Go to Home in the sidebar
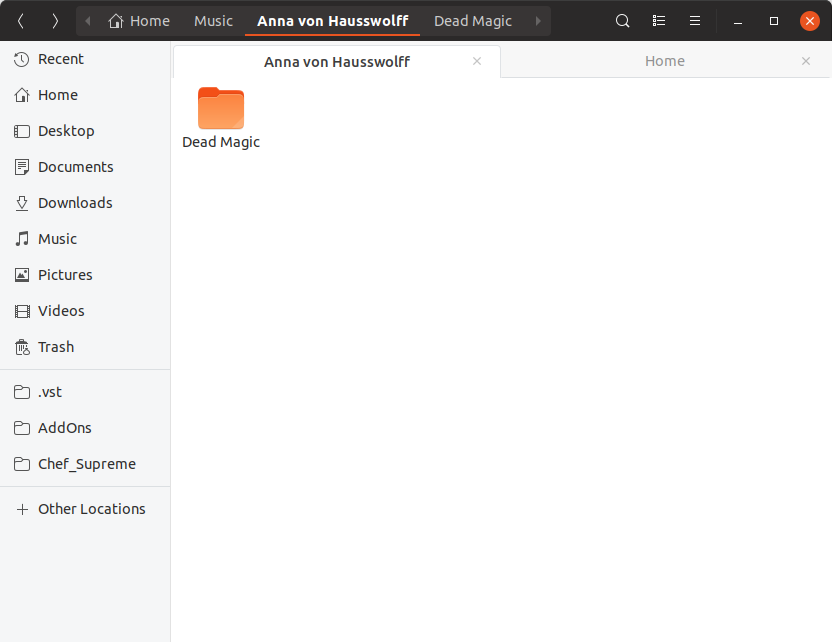The image size is (832, 642). pos(85,95)
